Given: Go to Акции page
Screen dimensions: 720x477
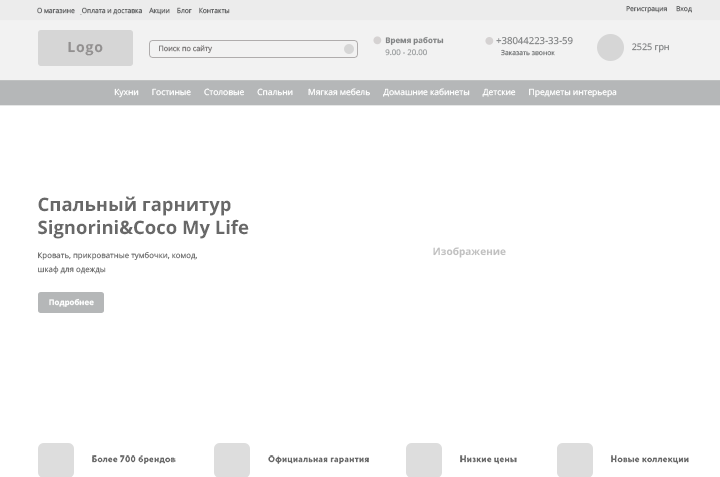Looking at the screenshot, I should coord(159,11).
